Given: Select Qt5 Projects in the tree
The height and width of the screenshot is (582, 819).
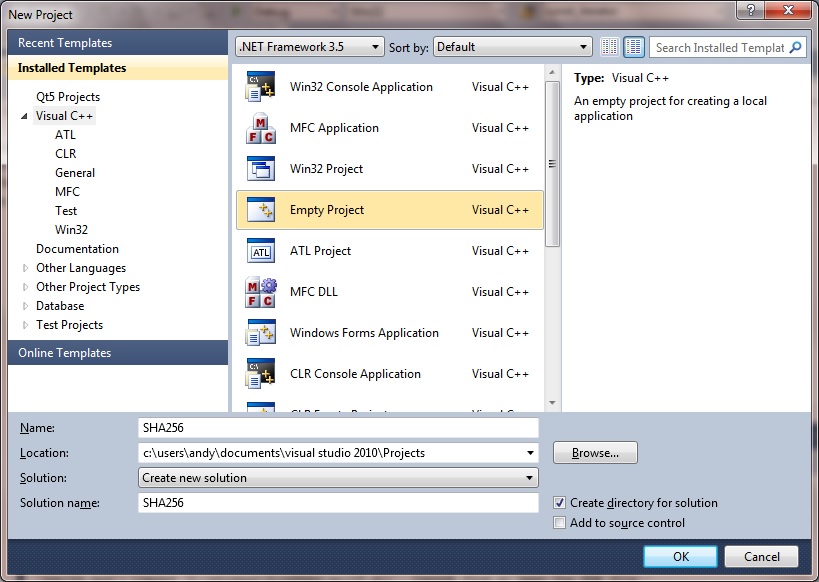Looking at the screenshot, I should click(68, 97).
